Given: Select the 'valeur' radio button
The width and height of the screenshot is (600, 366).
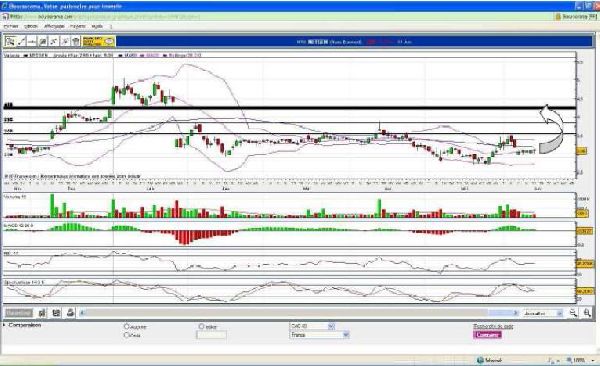Looking at the screenshot, I should click(x=202, y=326).
